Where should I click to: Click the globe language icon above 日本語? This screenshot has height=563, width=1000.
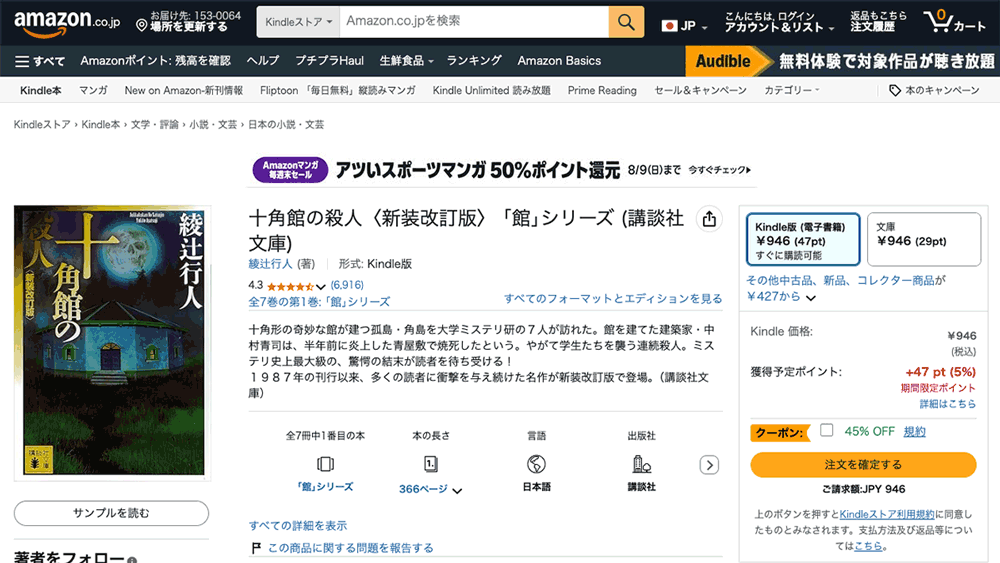(x=536, y=464)
